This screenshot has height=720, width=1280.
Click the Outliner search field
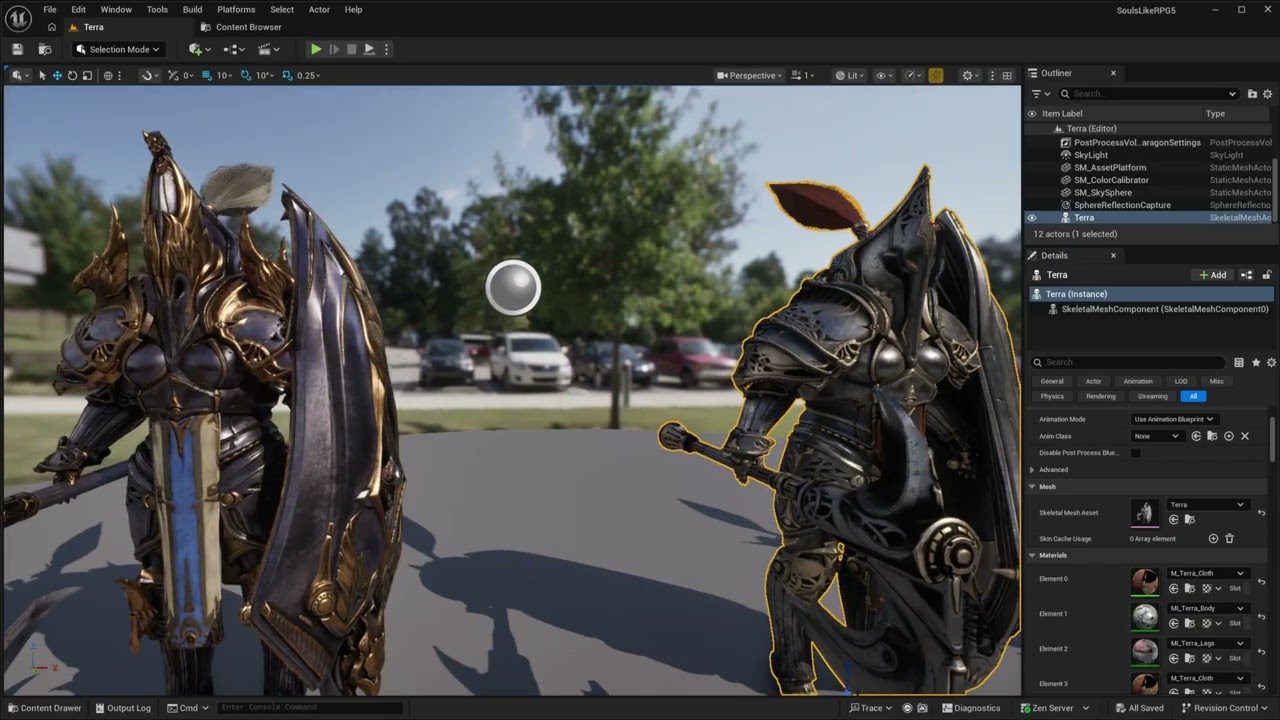click(x=1151, y=93)
